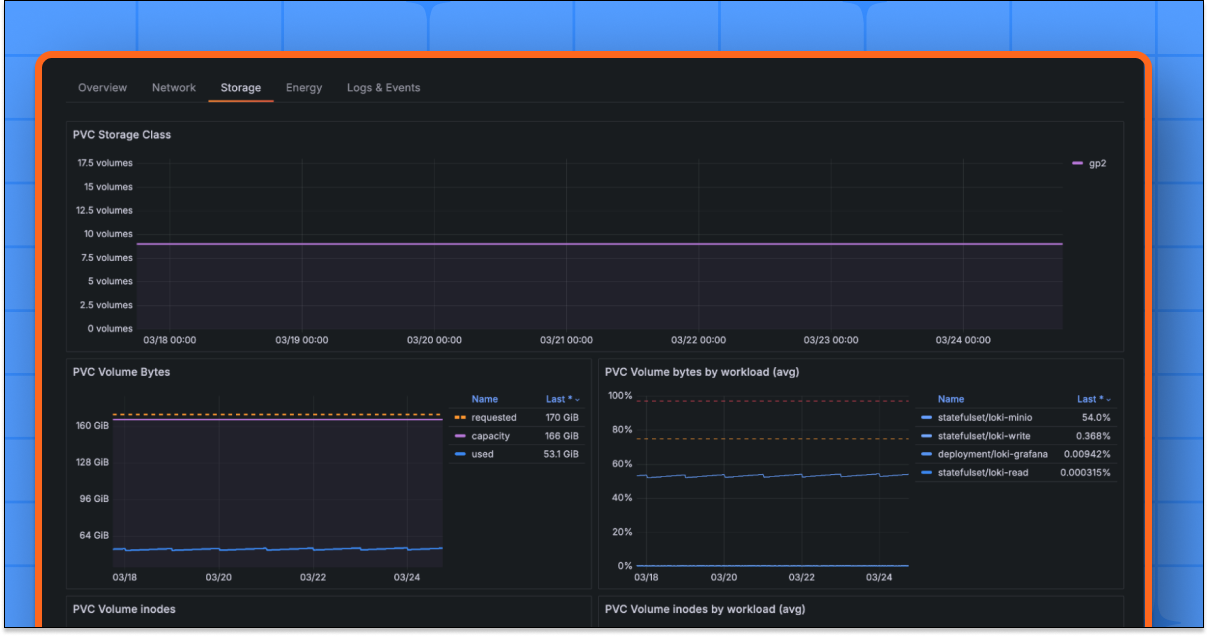Click statefulset/loki-minio's blue legend marker
1208x636 pixels.
pyautogui.click(x=928, y=417)
